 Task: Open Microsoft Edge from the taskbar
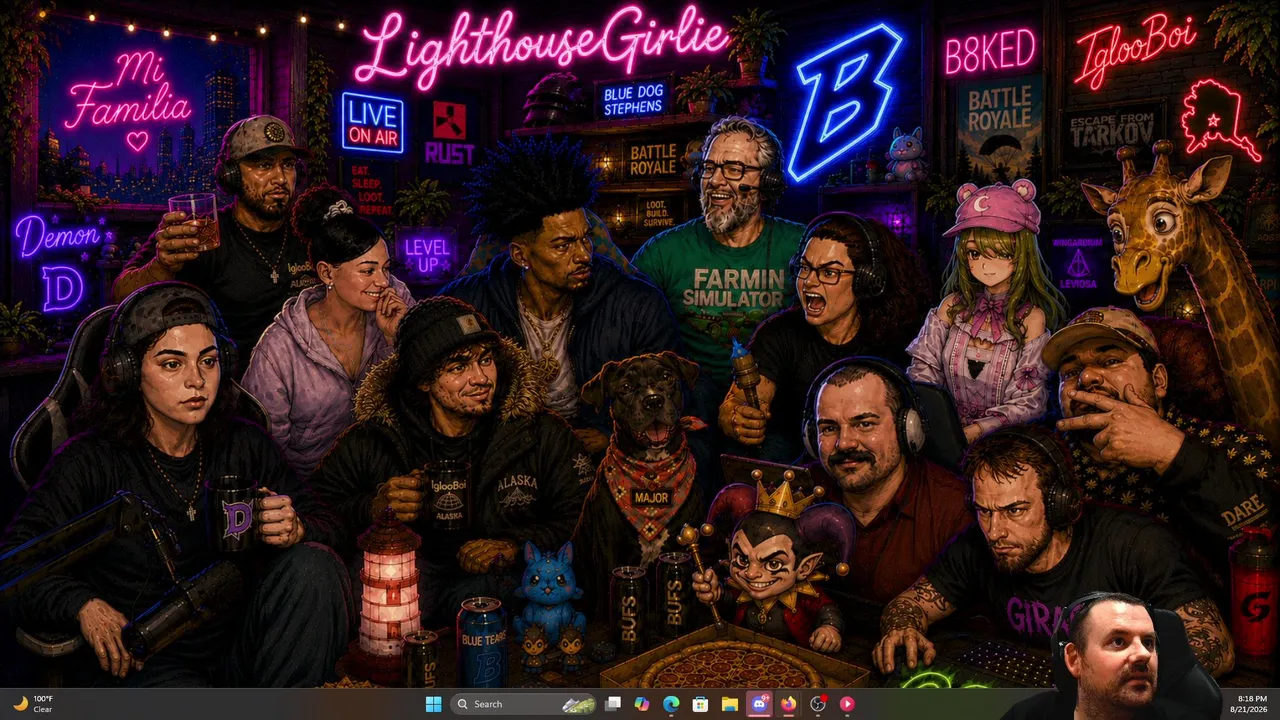tap(671, 704)
